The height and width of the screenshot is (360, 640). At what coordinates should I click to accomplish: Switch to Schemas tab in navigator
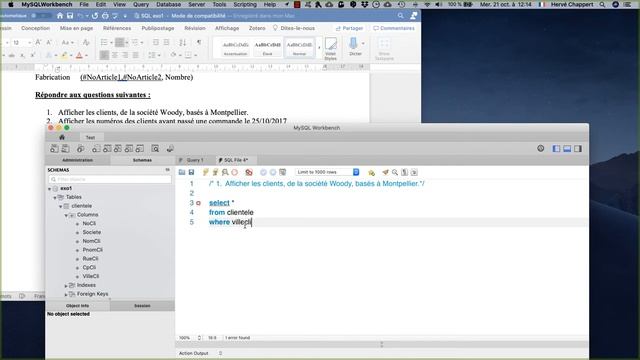(142, 160)
